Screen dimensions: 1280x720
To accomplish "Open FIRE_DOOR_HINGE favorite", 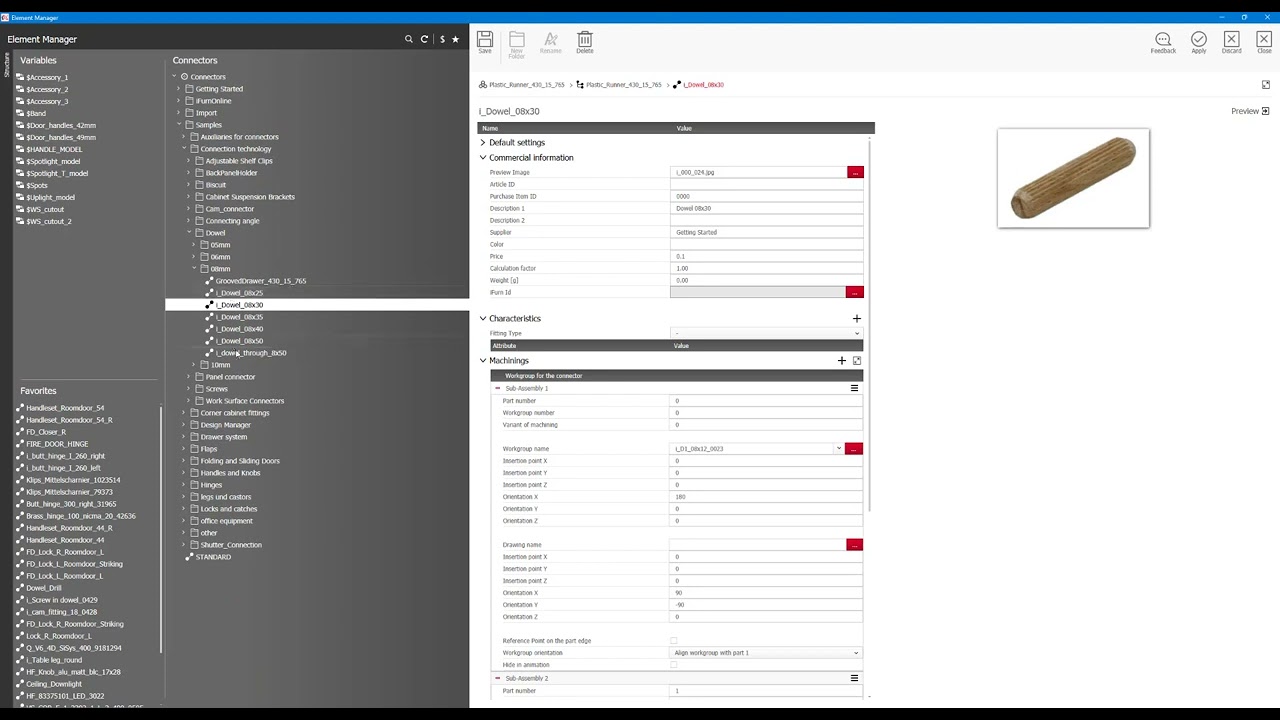I will point(57,444).
